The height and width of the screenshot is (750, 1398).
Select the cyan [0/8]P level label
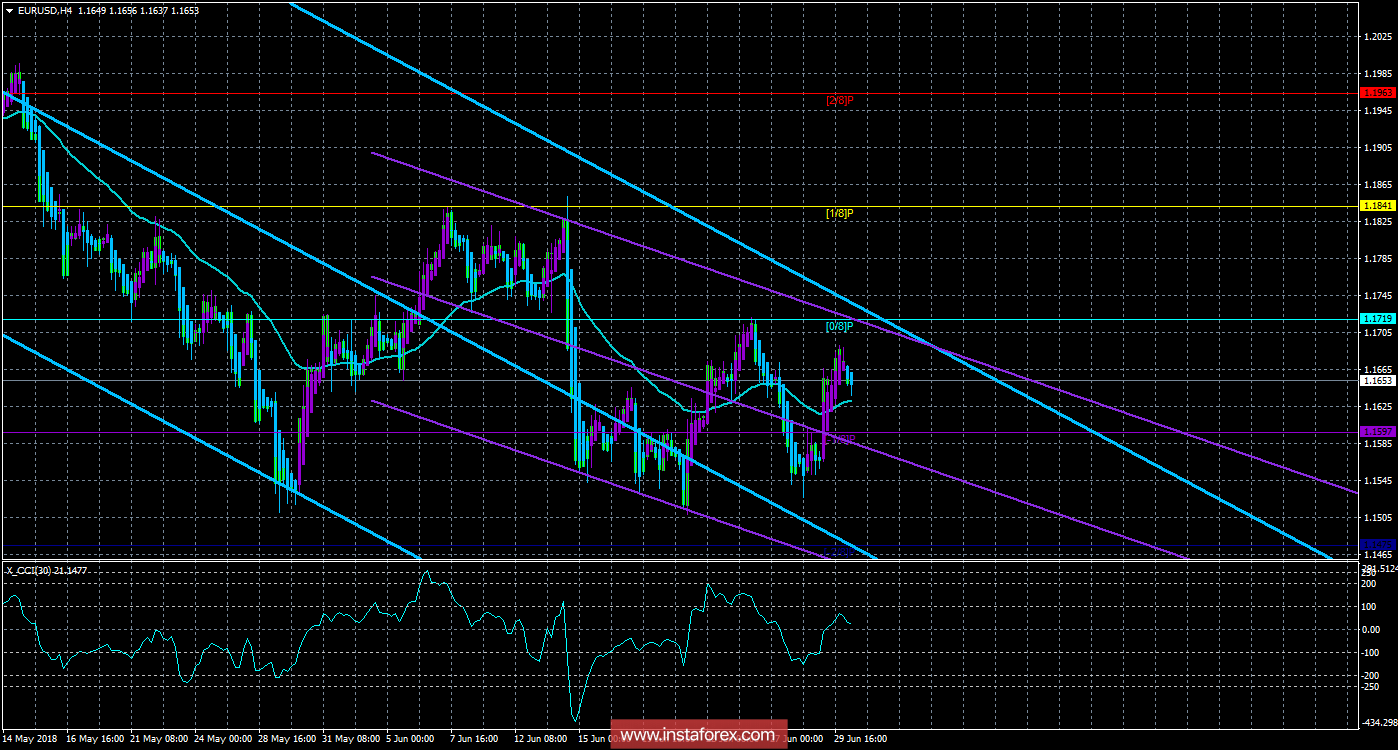coord(839,326)
